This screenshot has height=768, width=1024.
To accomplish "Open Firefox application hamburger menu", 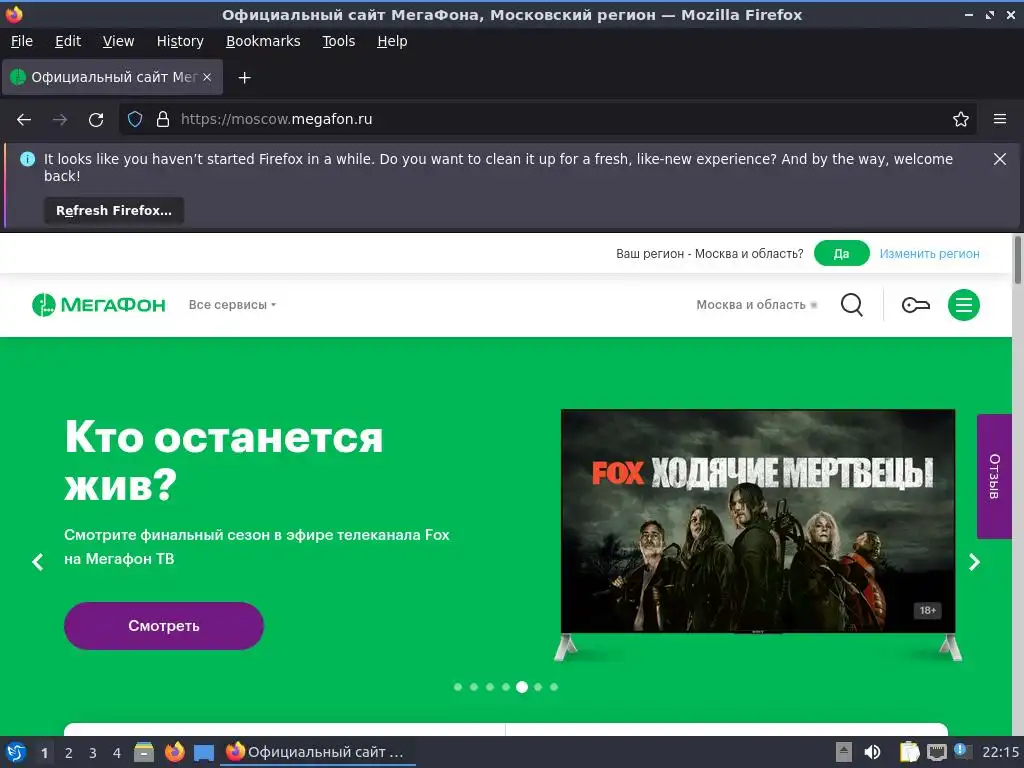I will click(999, 120).
